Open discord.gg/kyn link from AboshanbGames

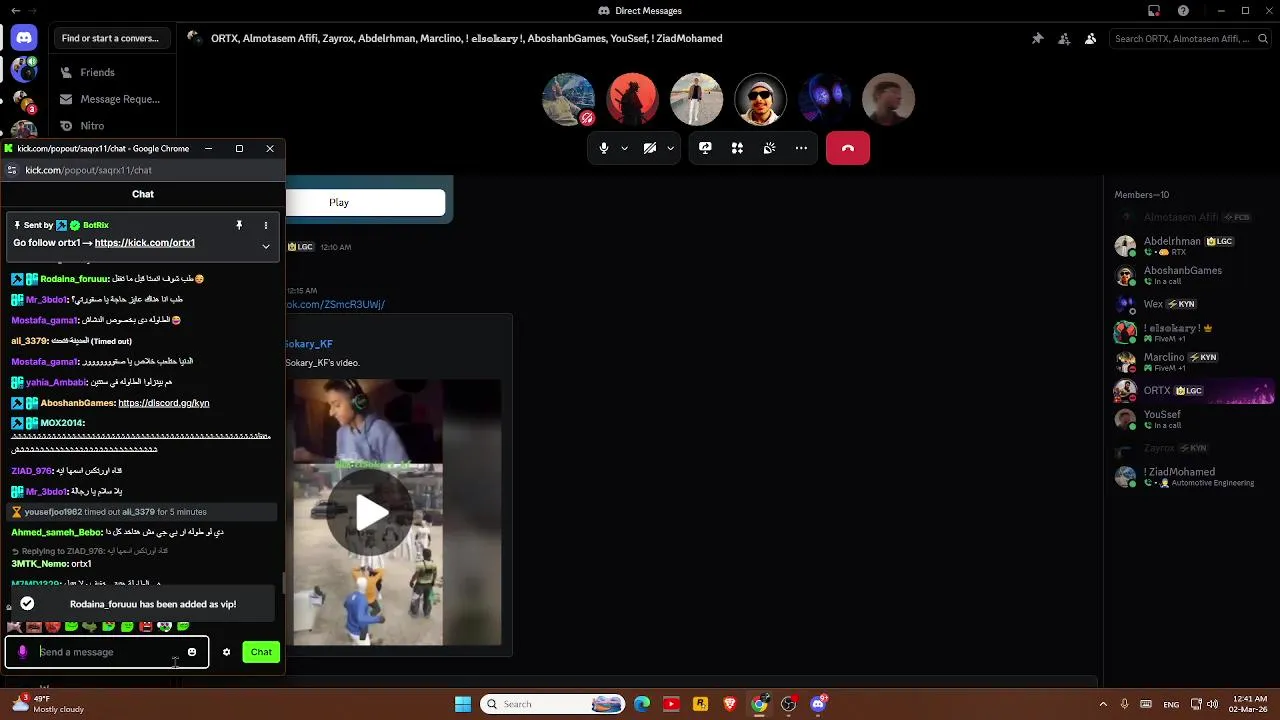point(163,403)
